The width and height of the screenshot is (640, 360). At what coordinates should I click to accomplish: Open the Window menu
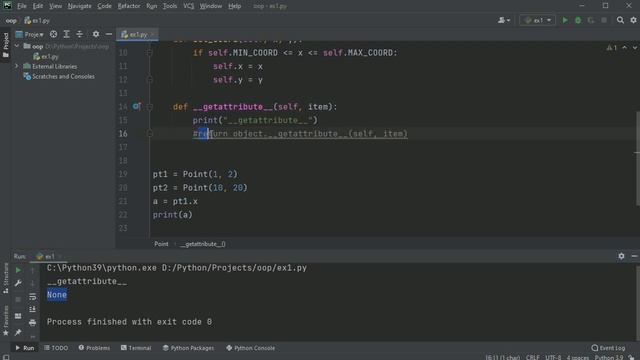(211, 6)
